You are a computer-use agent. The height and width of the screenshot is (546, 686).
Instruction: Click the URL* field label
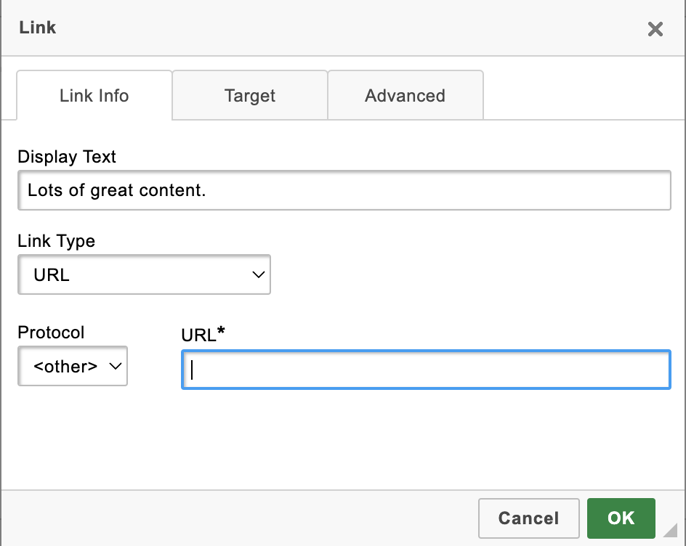203,334
